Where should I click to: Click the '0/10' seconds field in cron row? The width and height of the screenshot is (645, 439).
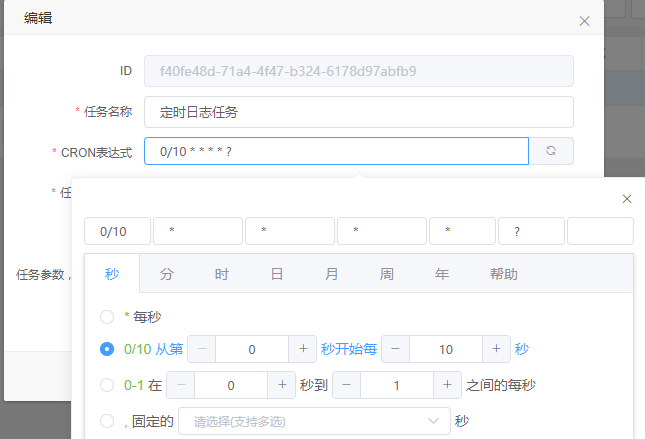[x=117, y=231]
